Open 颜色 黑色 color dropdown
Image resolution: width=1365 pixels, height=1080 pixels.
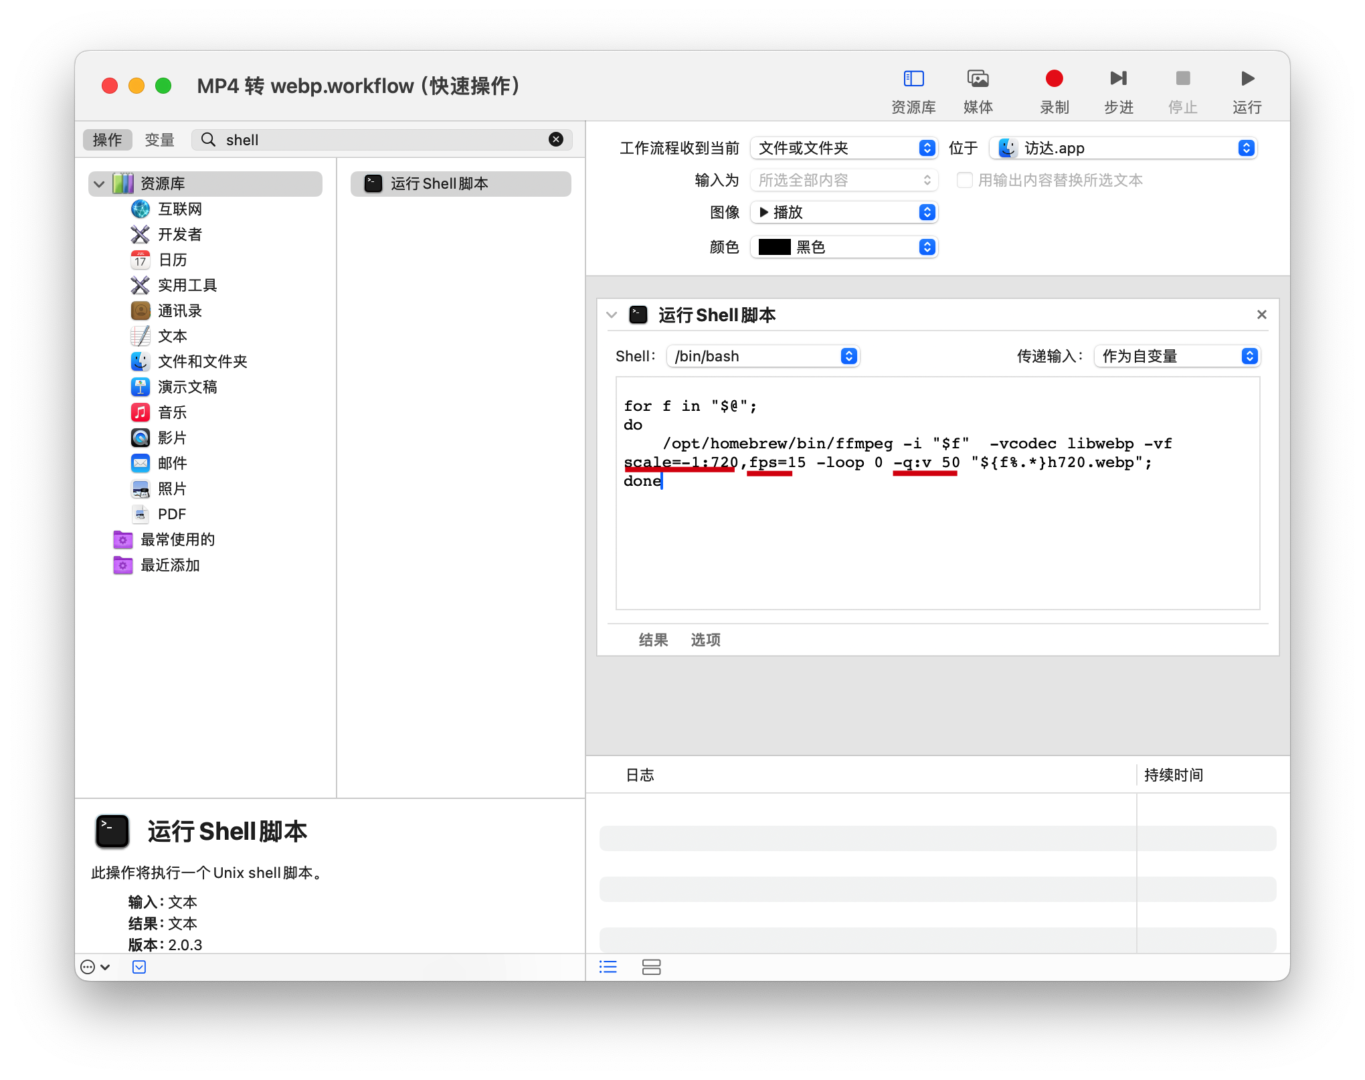[x=844, y=247]
